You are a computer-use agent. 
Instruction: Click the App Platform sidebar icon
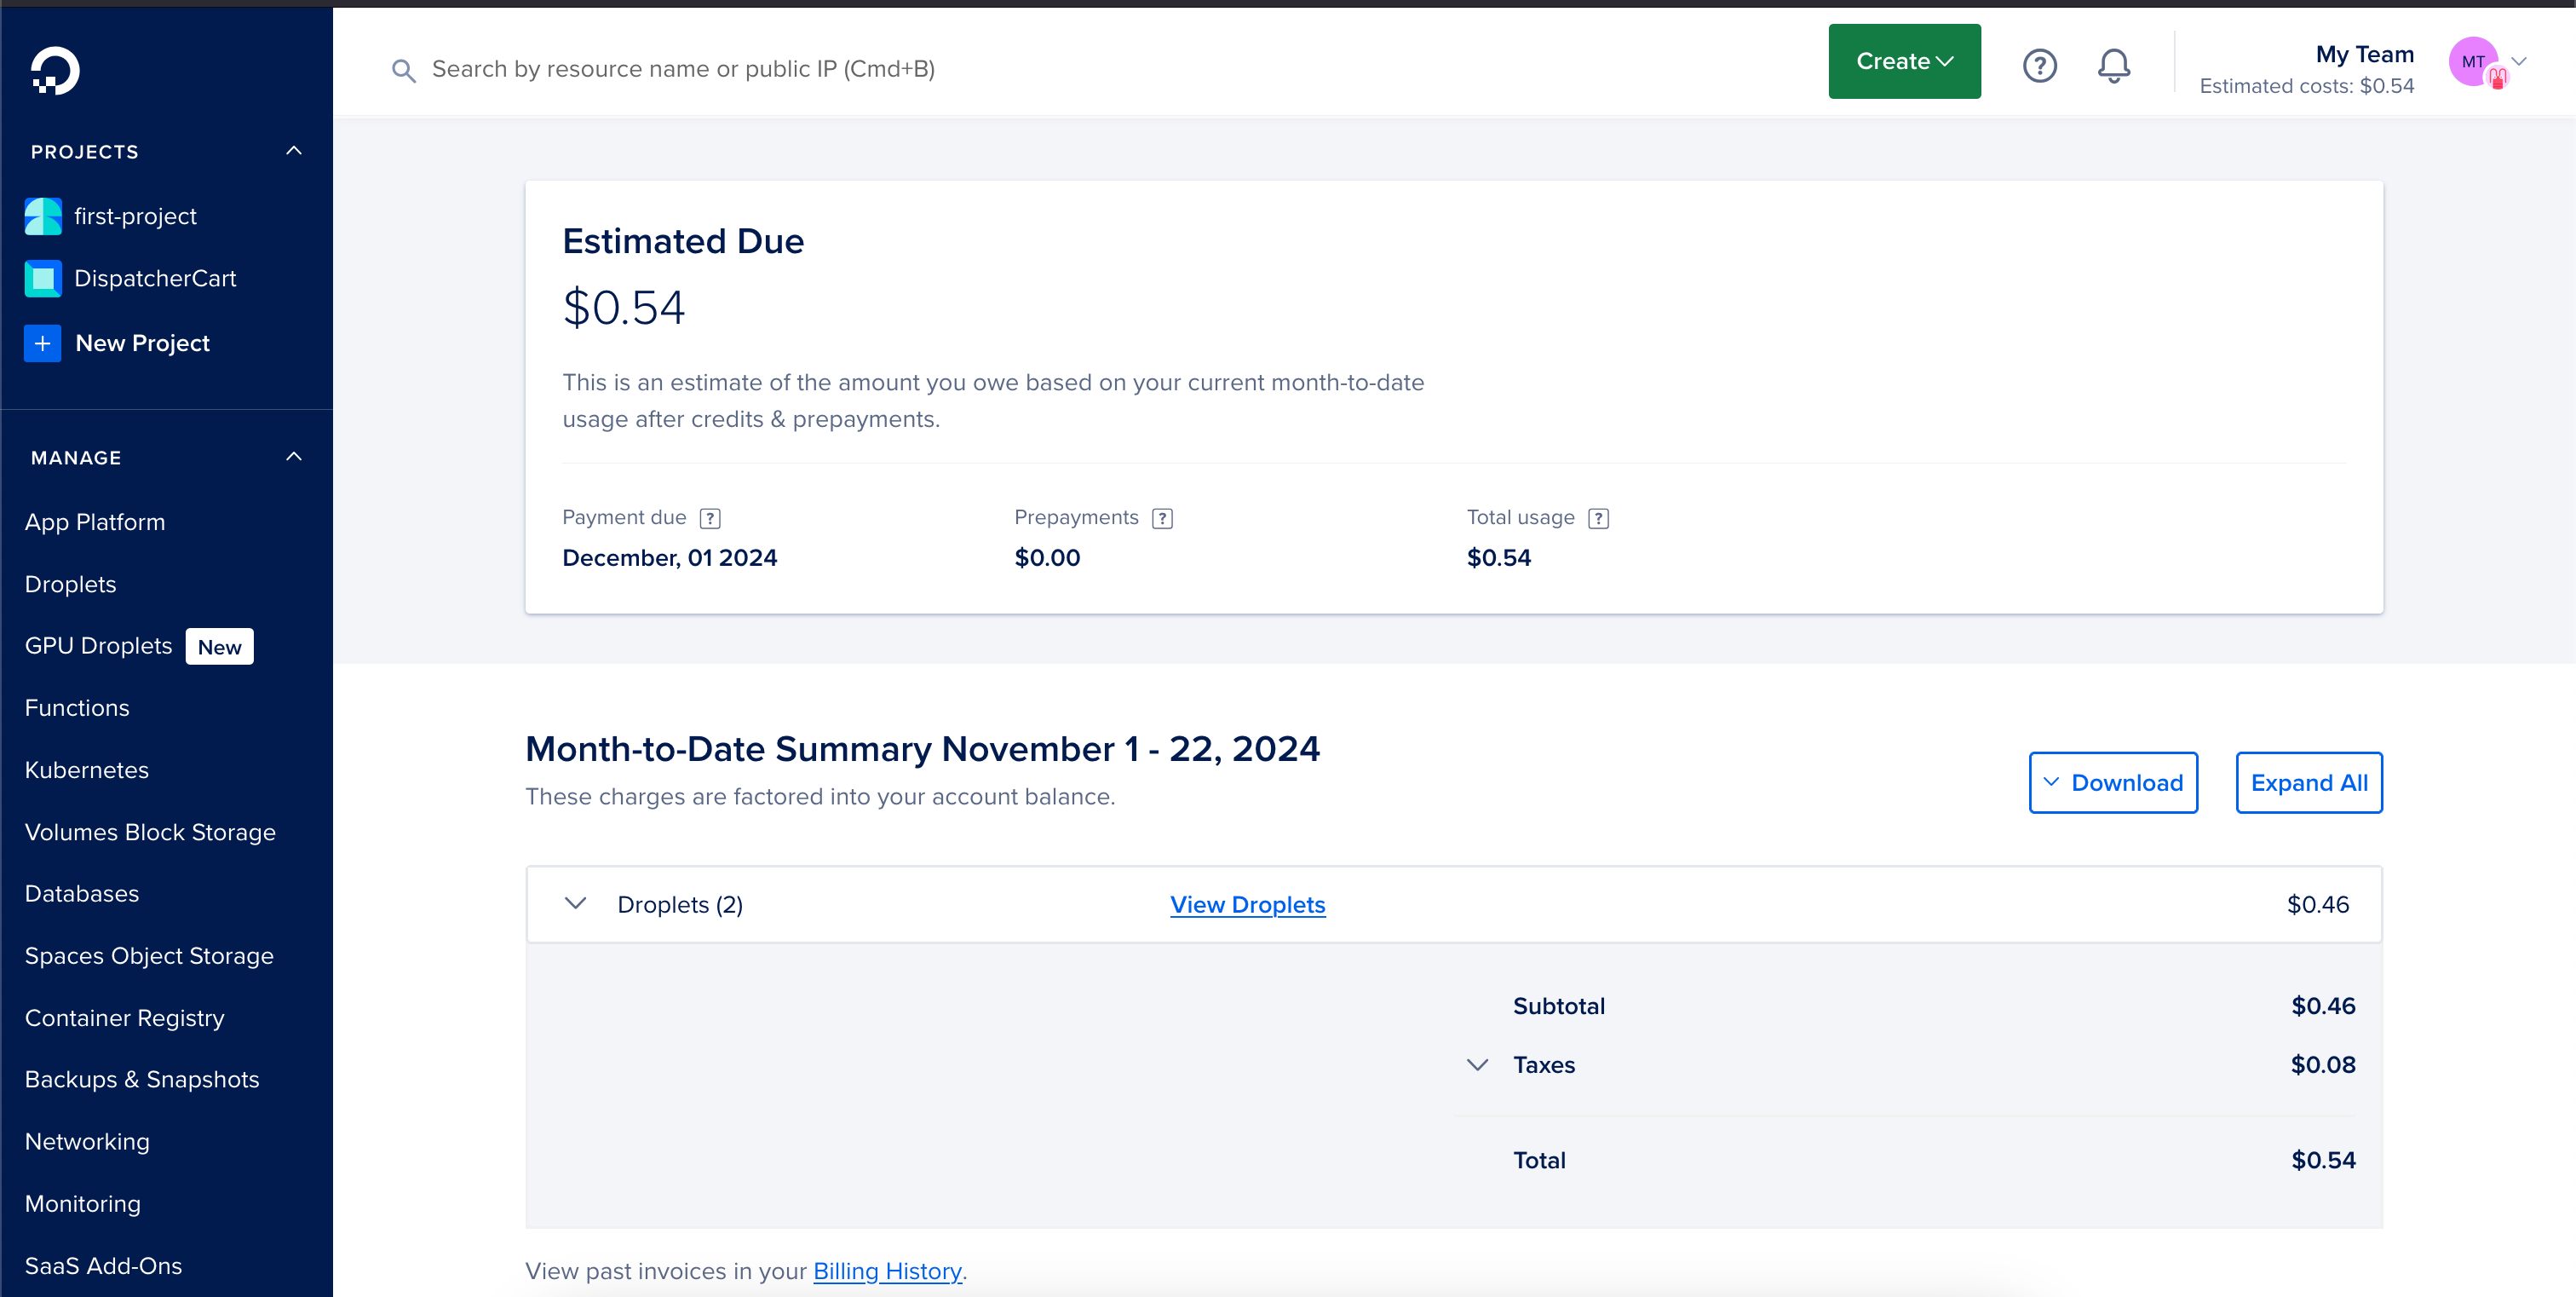[x=95, y=522]
